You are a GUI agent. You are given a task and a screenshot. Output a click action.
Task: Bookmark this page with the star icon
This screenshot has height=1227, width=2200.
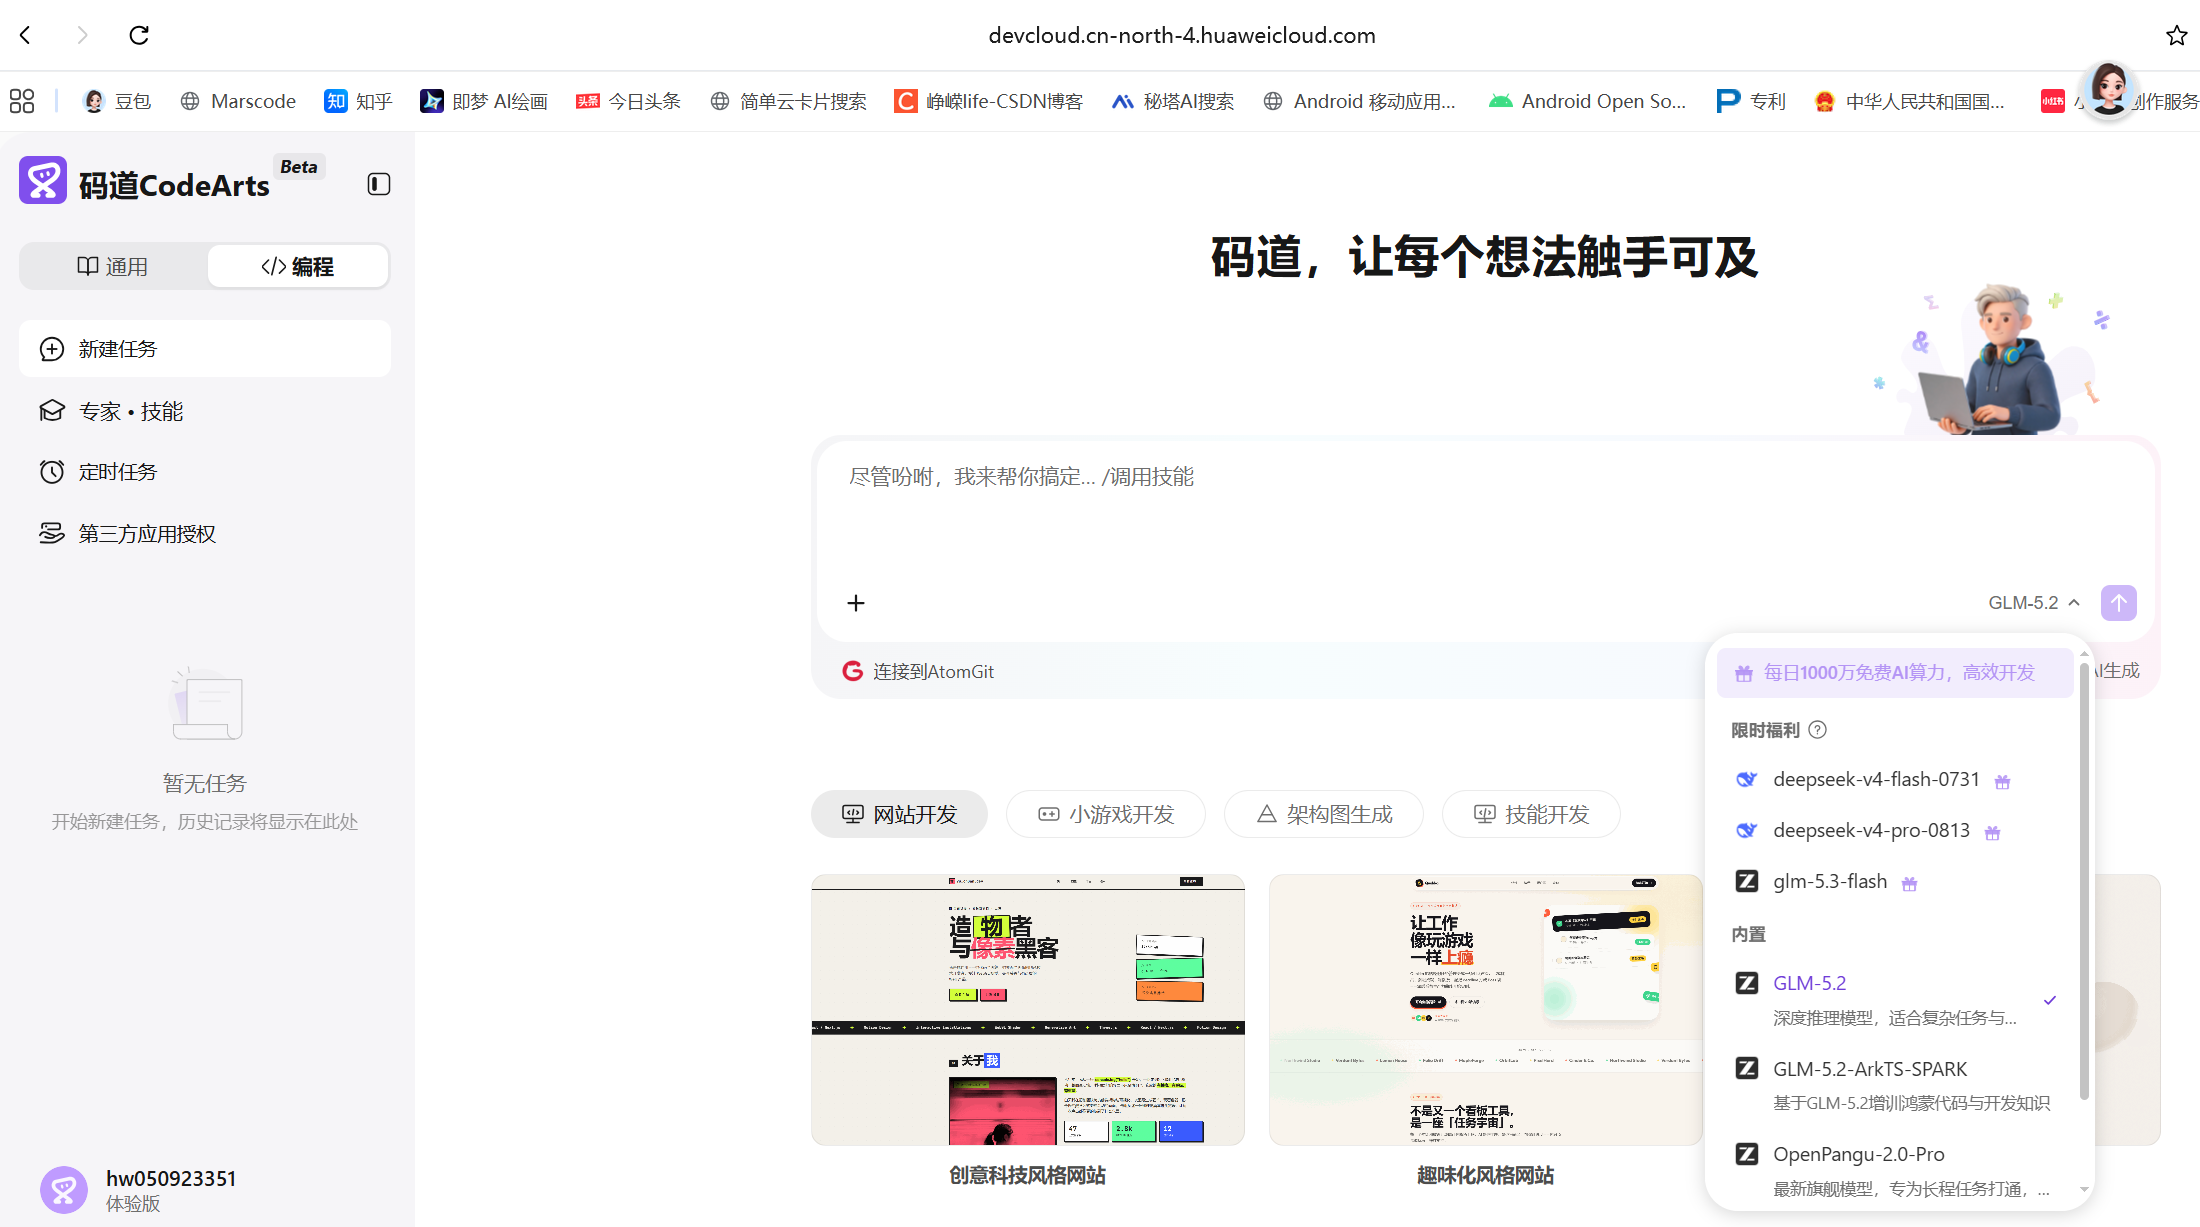pyautogui.click(x=2176, y=35)
